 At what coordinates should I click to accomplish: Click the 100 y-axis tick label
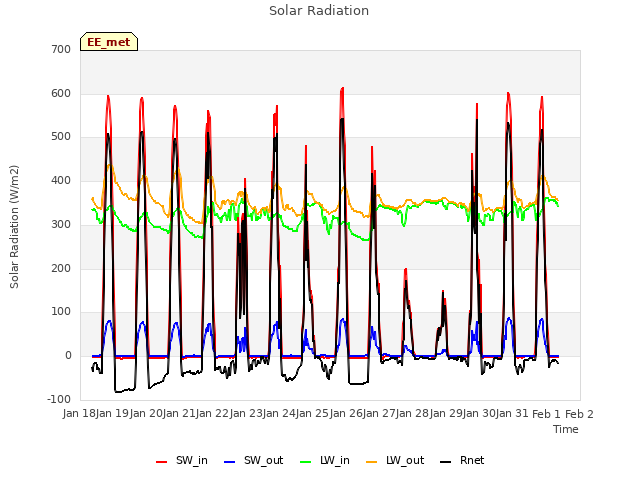tap(61, 312)
